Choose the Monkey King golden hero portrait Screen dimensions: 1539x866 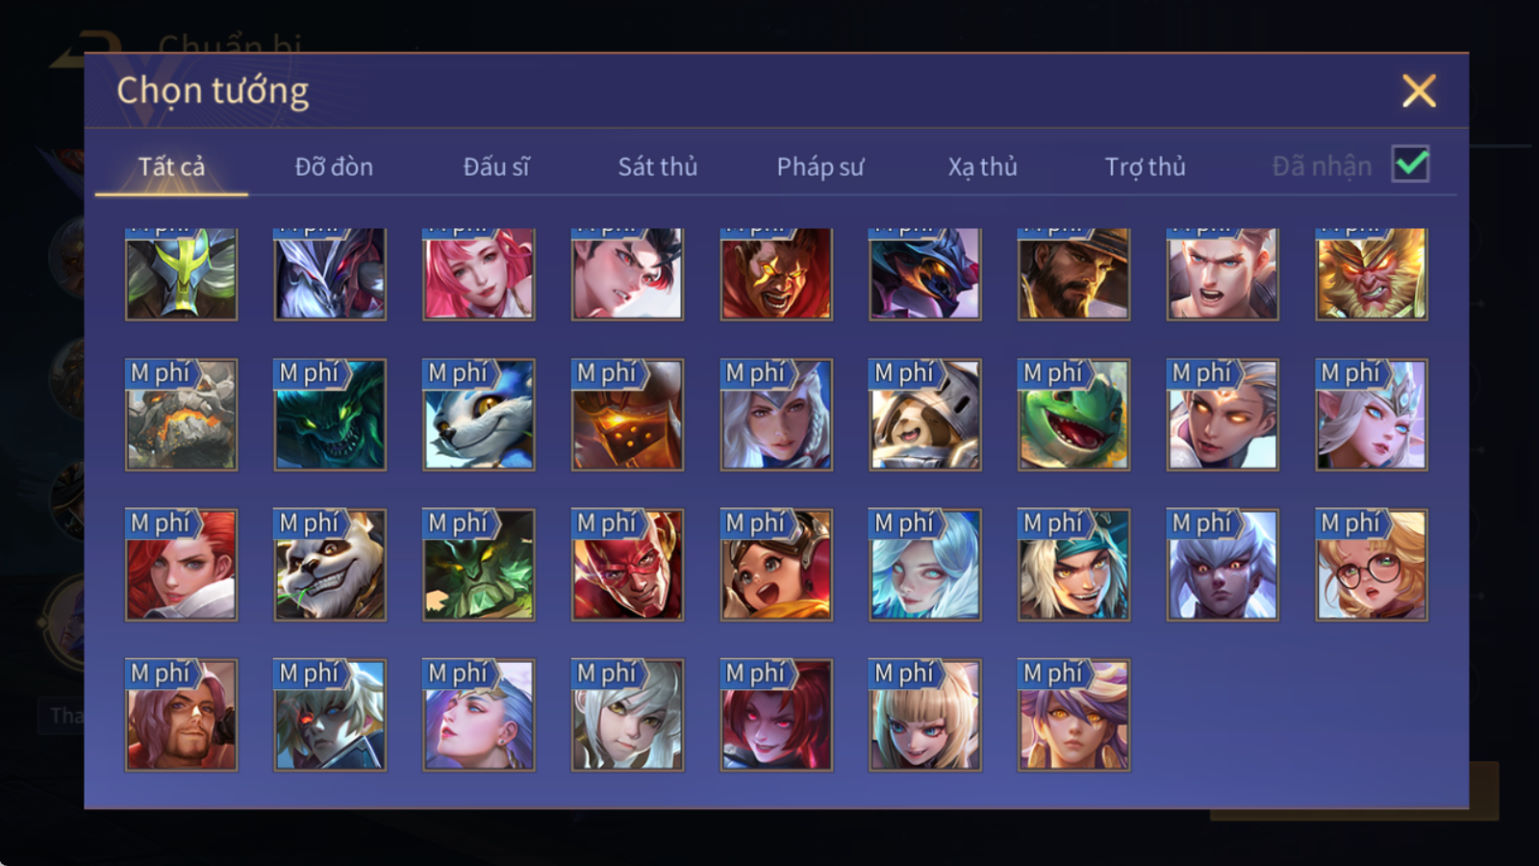(1371, 273)
